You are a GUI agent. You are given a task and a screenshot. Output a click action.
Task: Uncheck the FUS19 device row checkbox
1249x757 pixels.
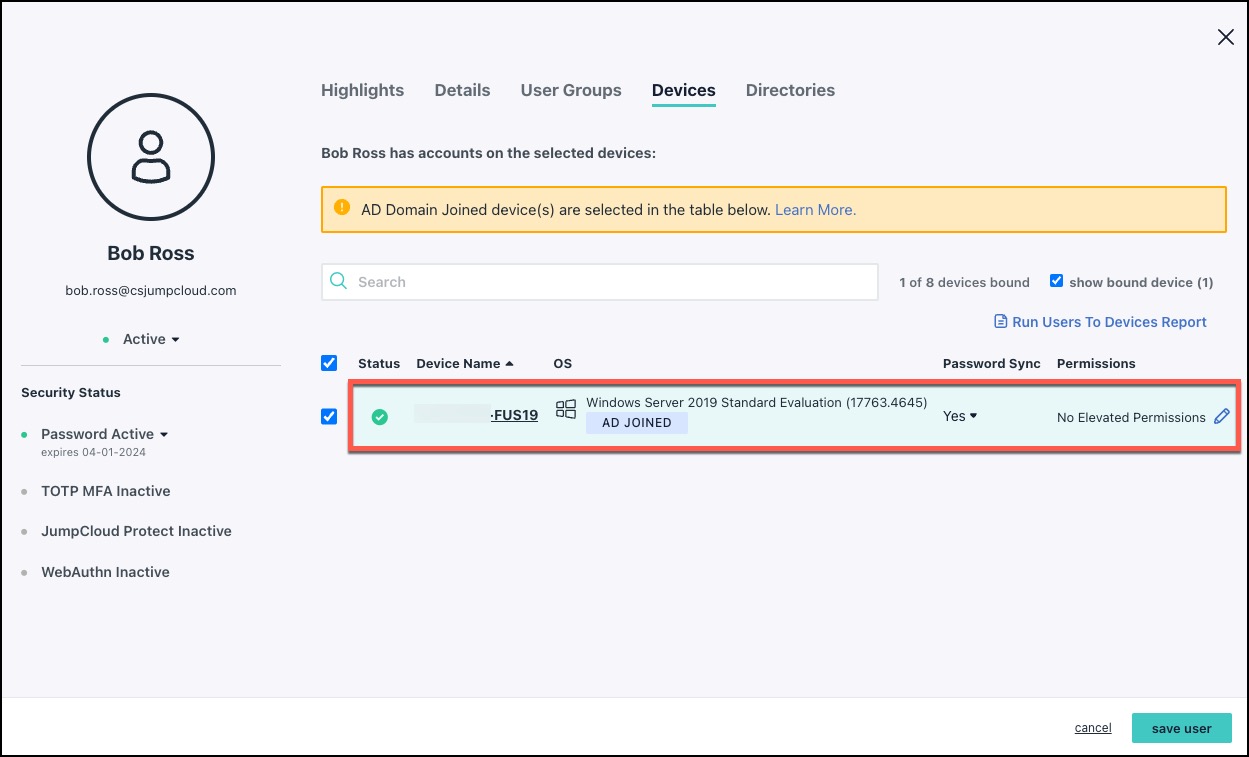click(329, 416)
